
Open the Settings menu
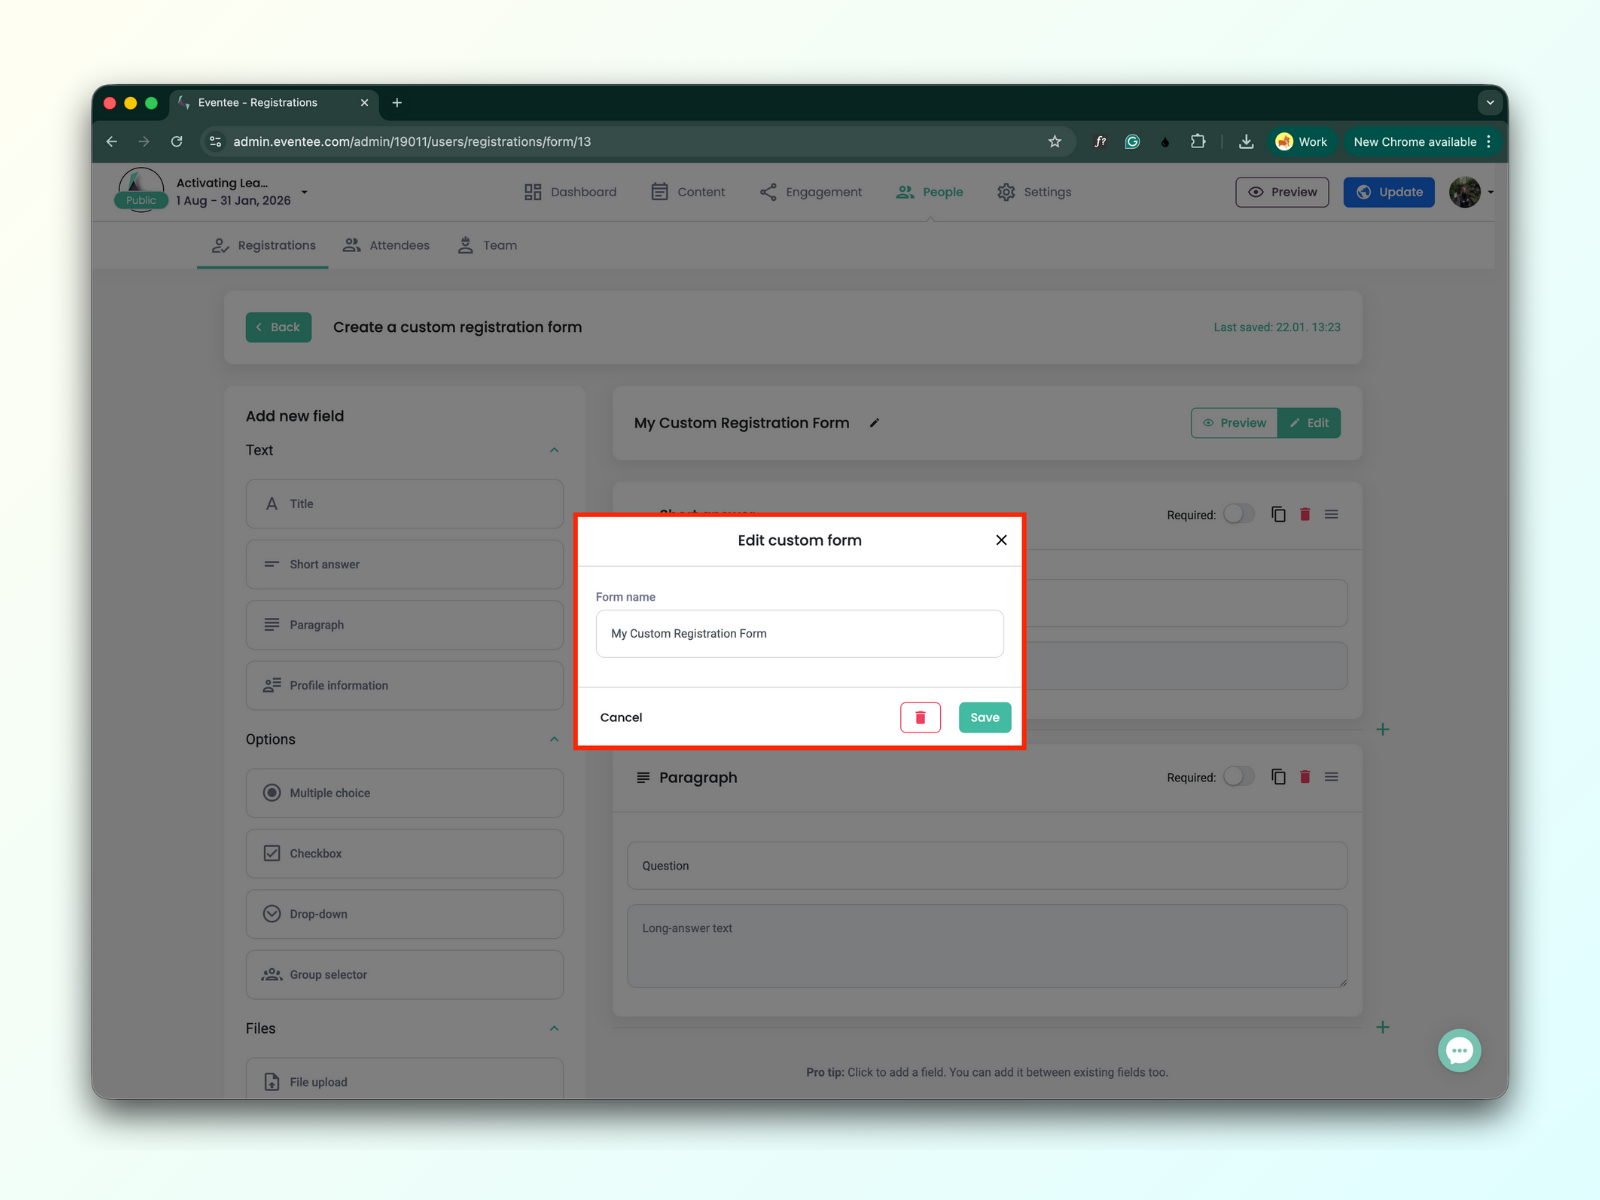(x=1034, y=192)
